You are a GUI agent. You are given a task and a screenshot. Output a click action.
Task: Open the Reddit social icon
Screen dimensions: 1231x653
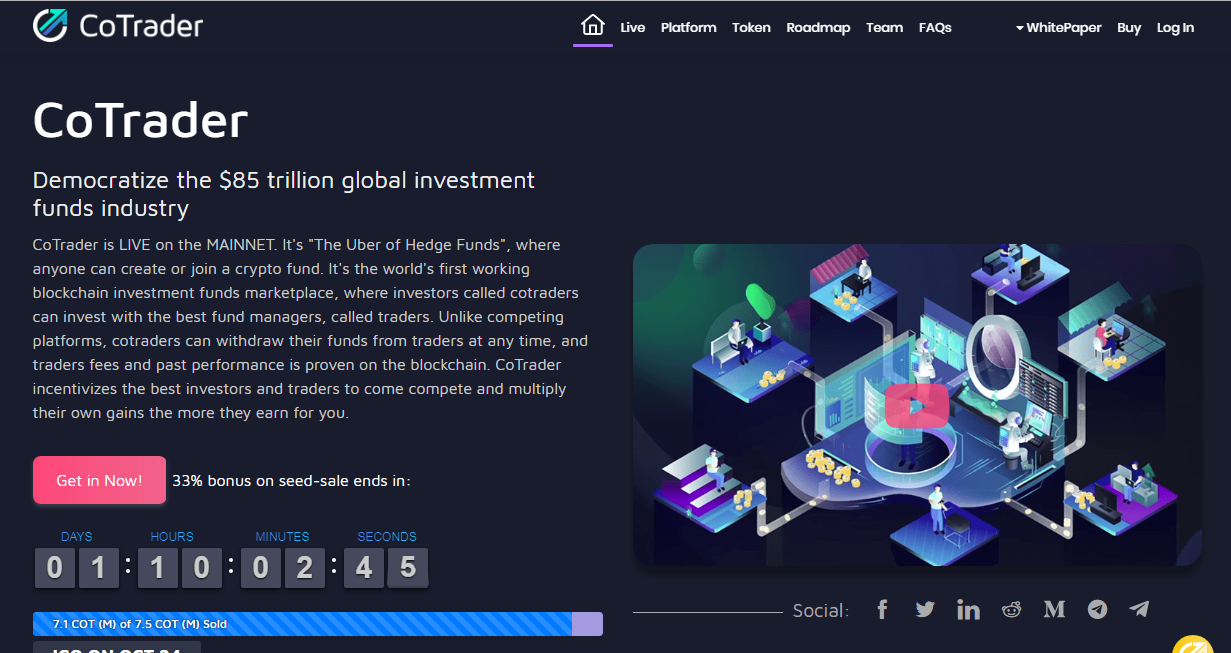pyautogui.click(x=1012, y=609)
